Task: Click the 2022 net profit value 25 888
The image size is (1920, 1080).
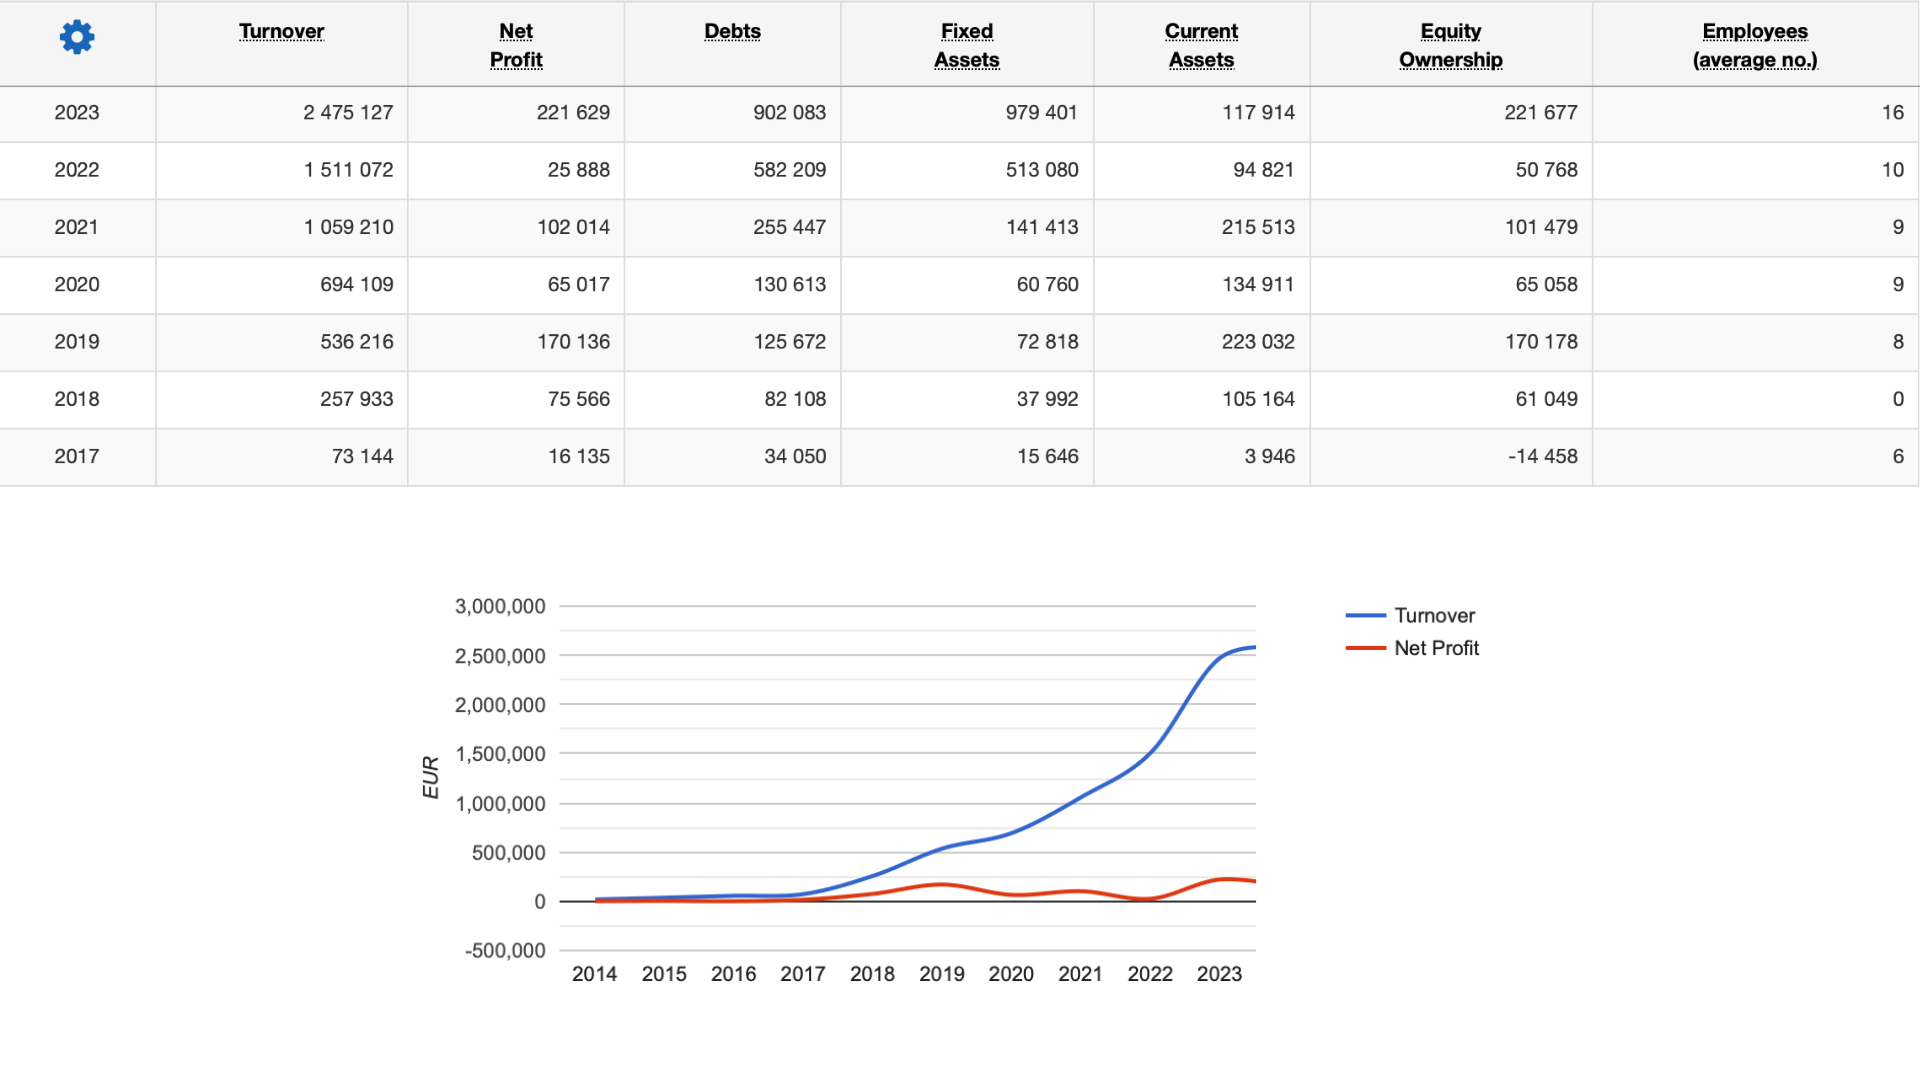Action: 578,170
